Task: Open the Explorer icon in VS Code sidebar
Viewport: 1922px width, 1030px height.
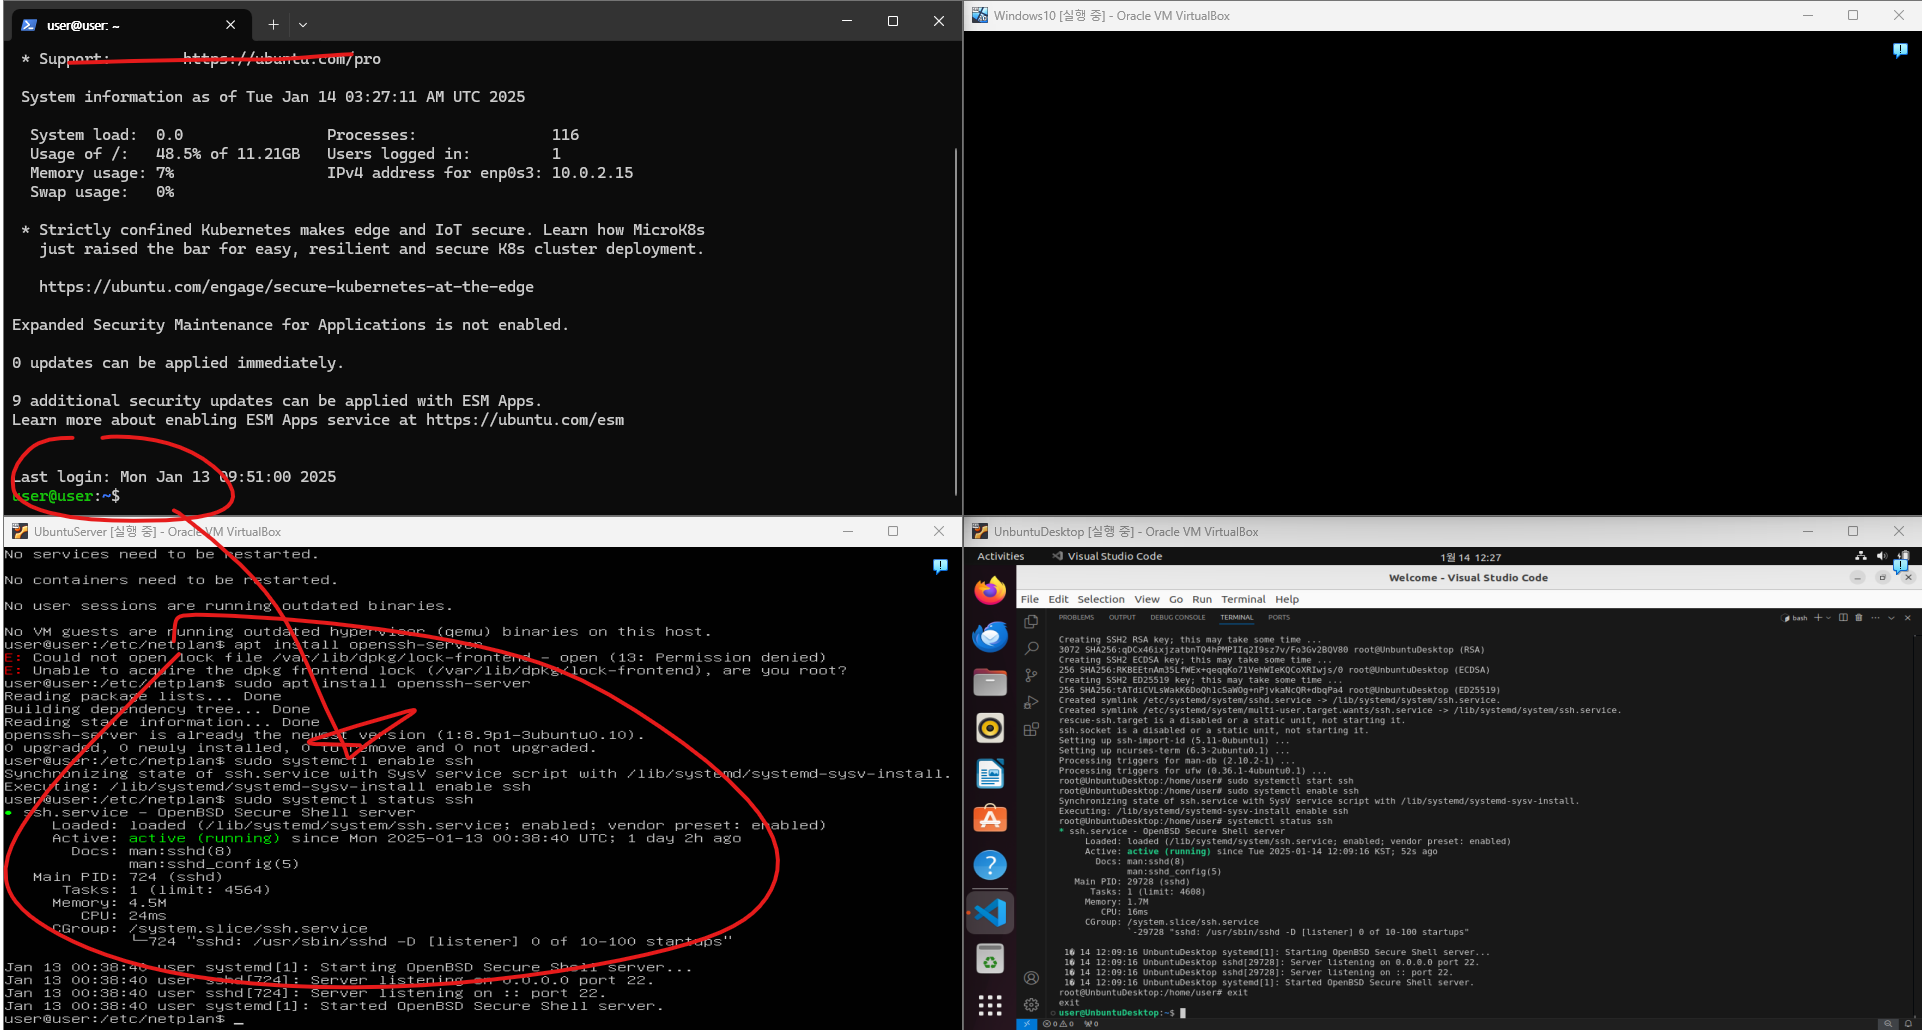Action: point(1031,622)
